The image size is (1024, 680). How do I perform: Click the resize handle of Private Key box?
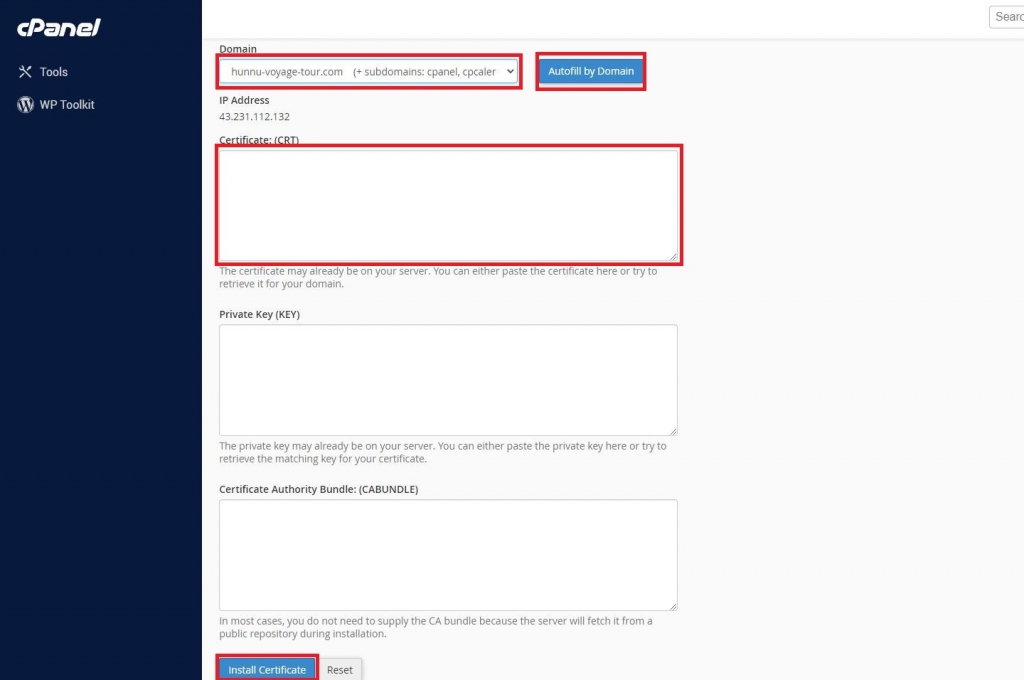click(x=673, y=431)
